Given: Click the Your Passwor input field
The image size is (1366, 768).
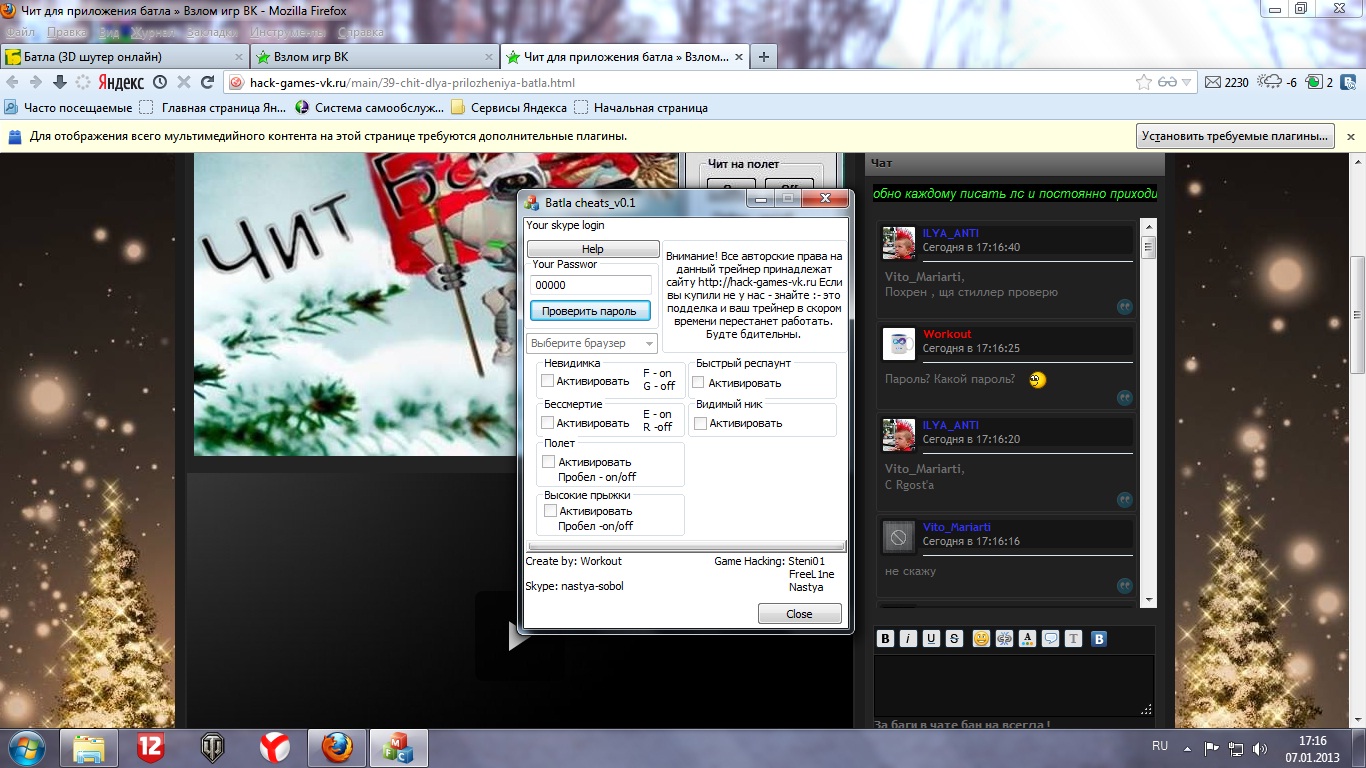Looking at the screenshot, I should click(590, 285).
